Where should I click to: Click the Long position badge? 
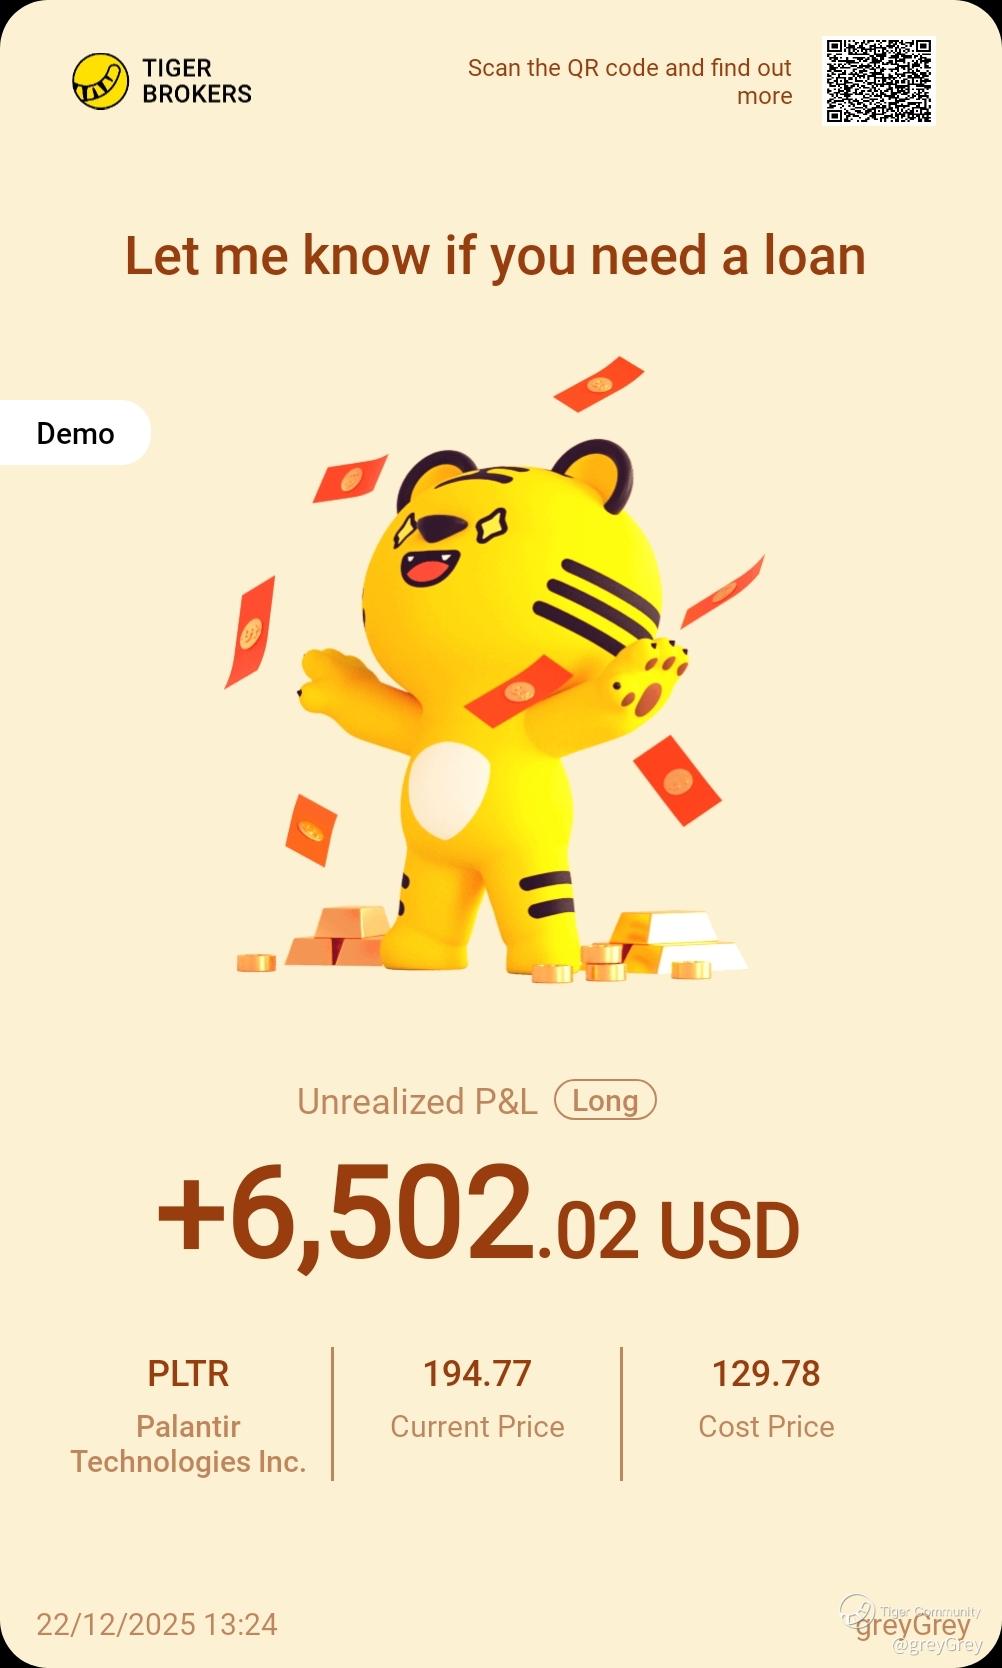click(605, 1100)
